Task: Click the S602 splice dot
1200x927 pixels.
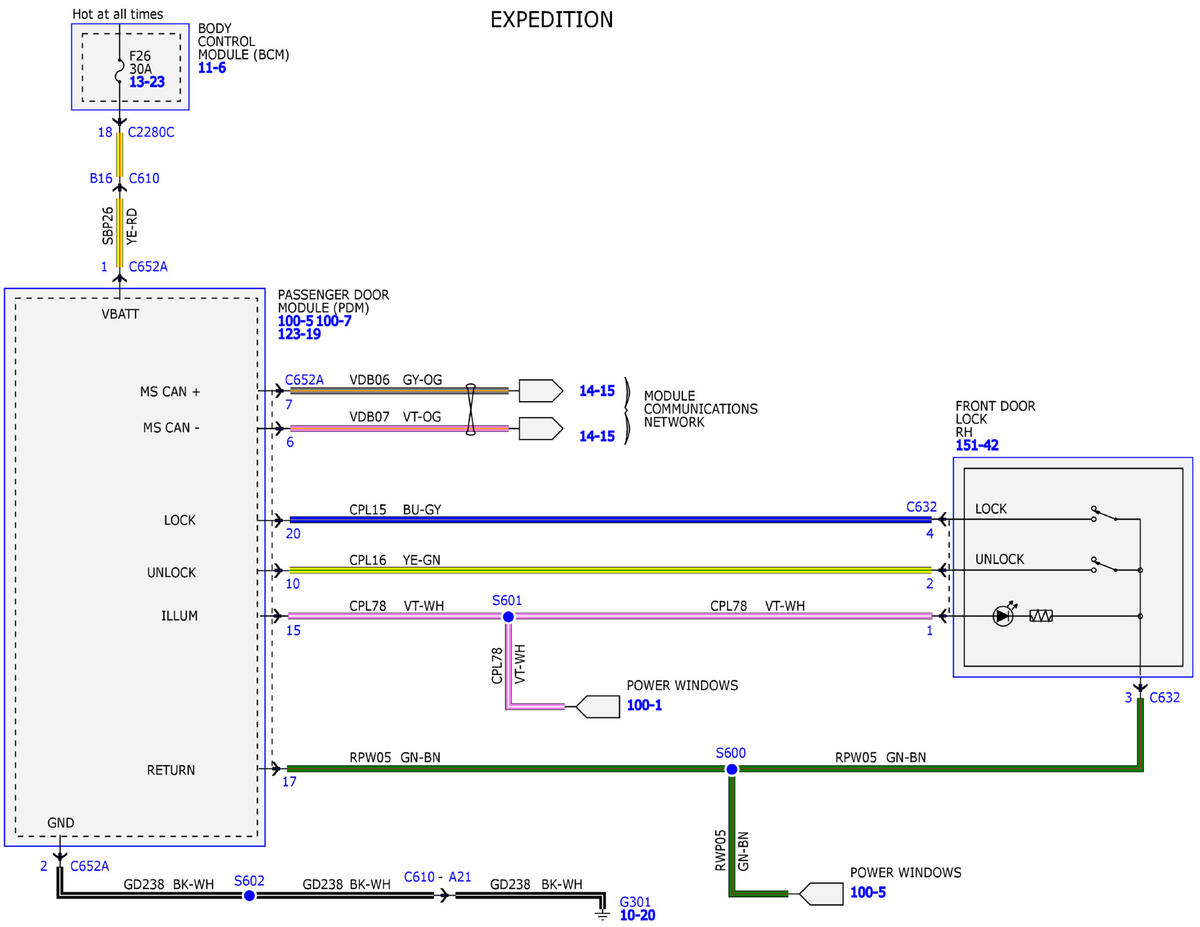Action: coord(249,895)
